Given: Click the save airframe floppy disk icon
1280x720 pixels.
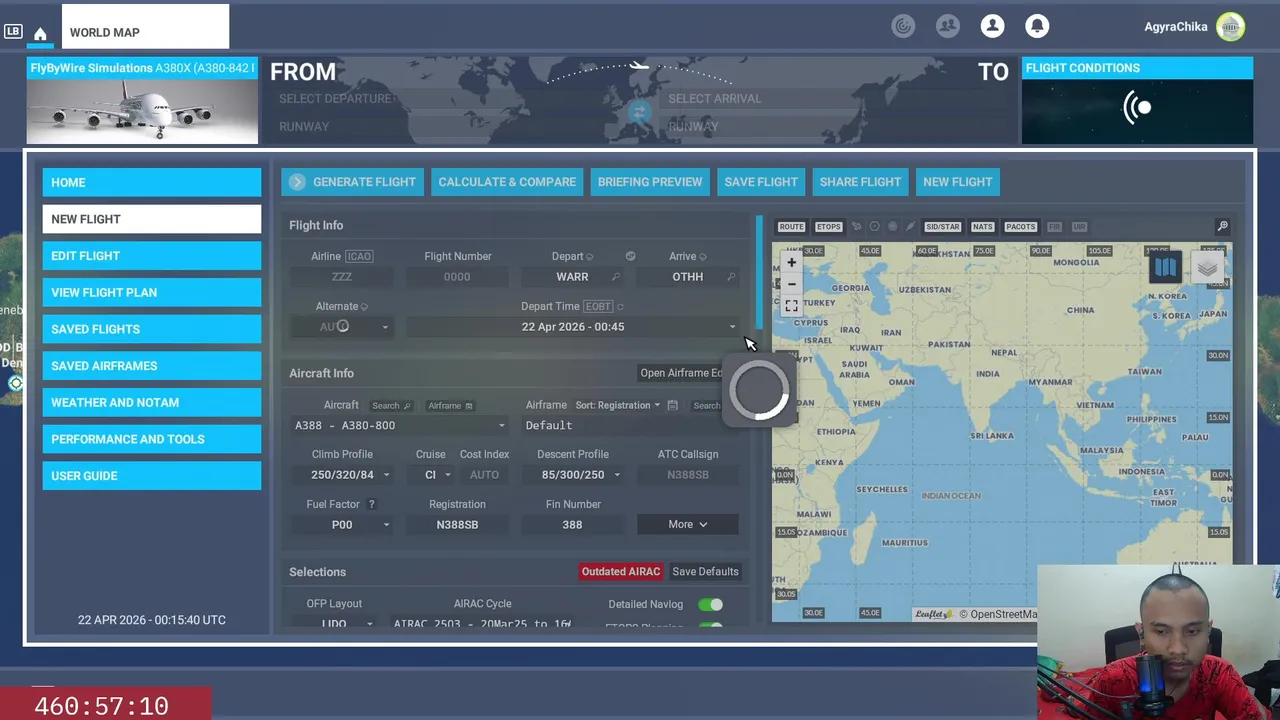Looking at the screenshot, I should (672, 405).
